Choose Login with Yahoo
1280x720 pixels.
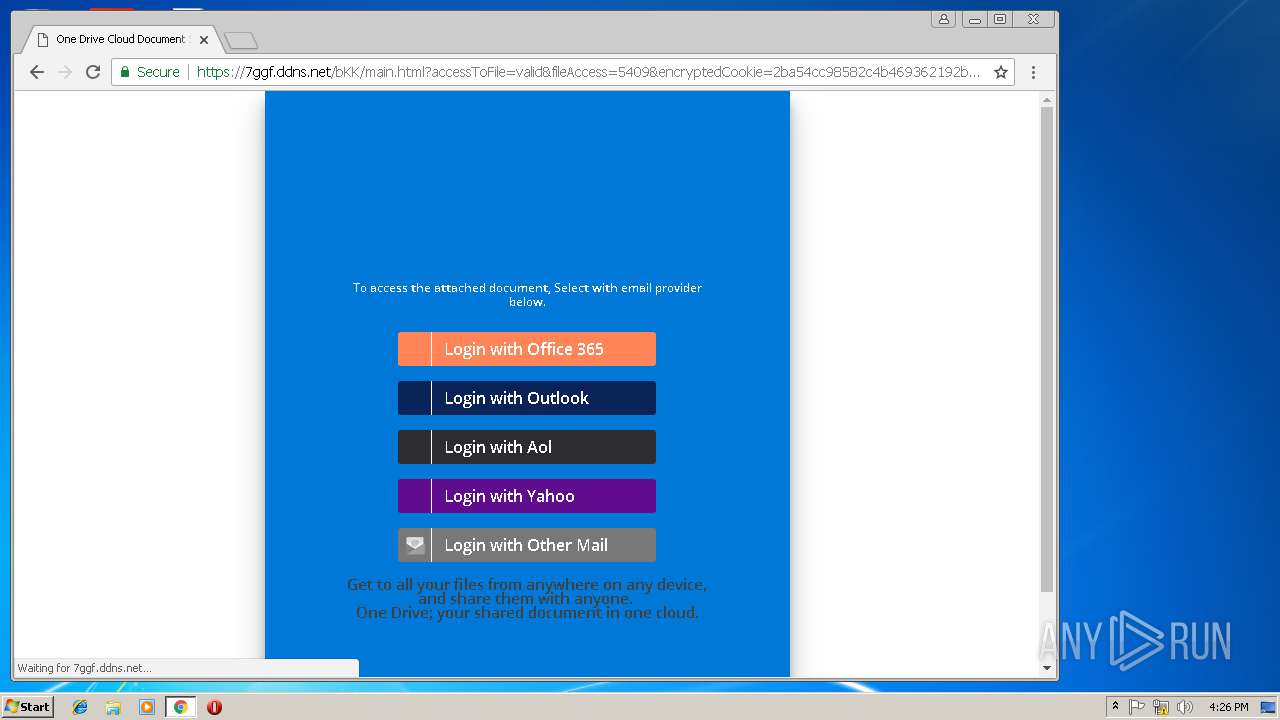pos(527,496)
